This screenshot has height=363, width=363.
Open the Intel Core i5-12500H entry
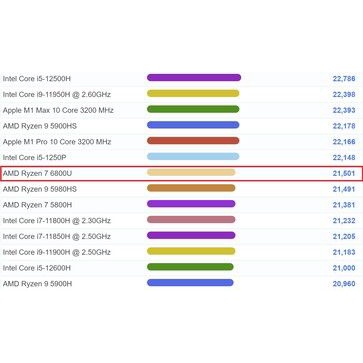pos(37,79)
